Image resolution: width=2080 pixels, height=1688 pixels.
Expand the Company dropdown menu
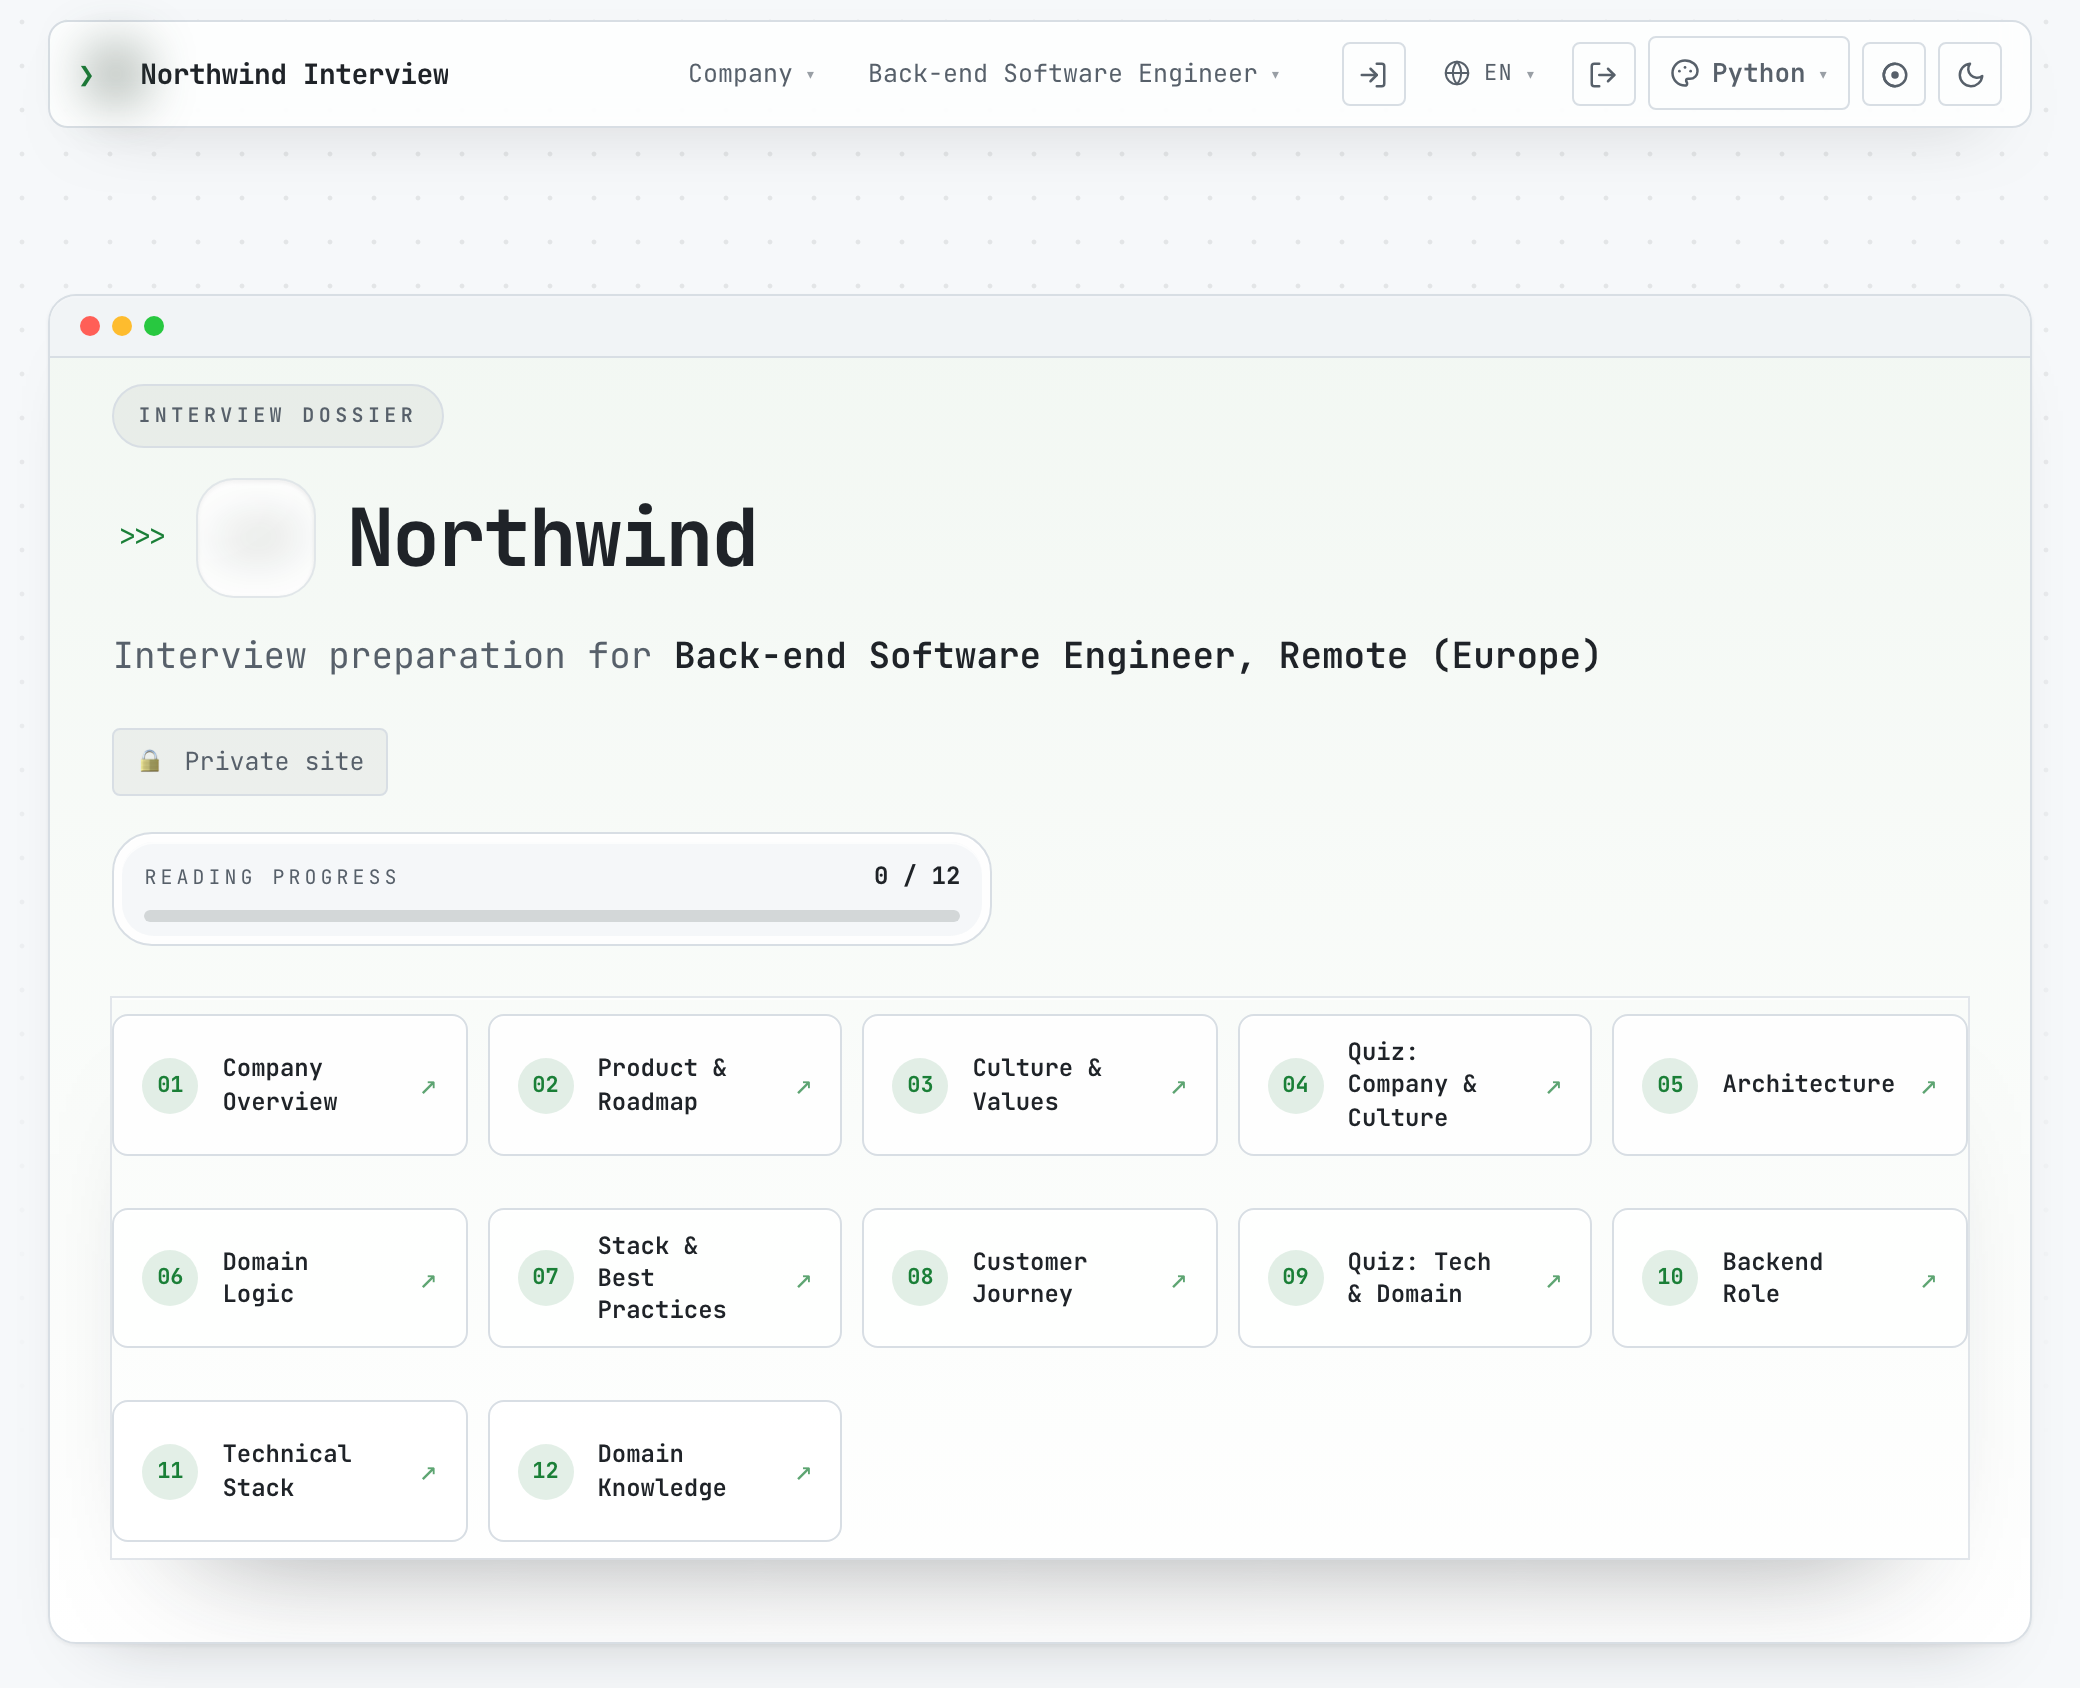pos(752,74)
